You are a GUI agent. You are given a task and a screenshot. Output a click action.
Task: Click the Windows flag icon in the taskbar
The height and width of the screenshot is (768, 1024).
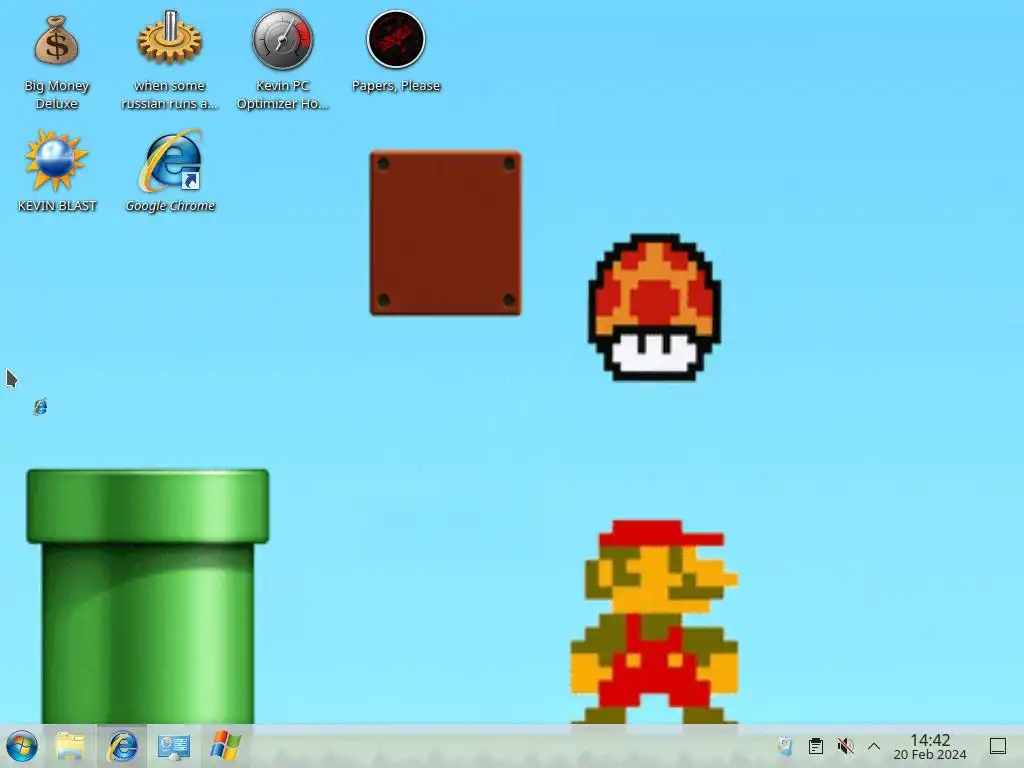tap(225, 746)
